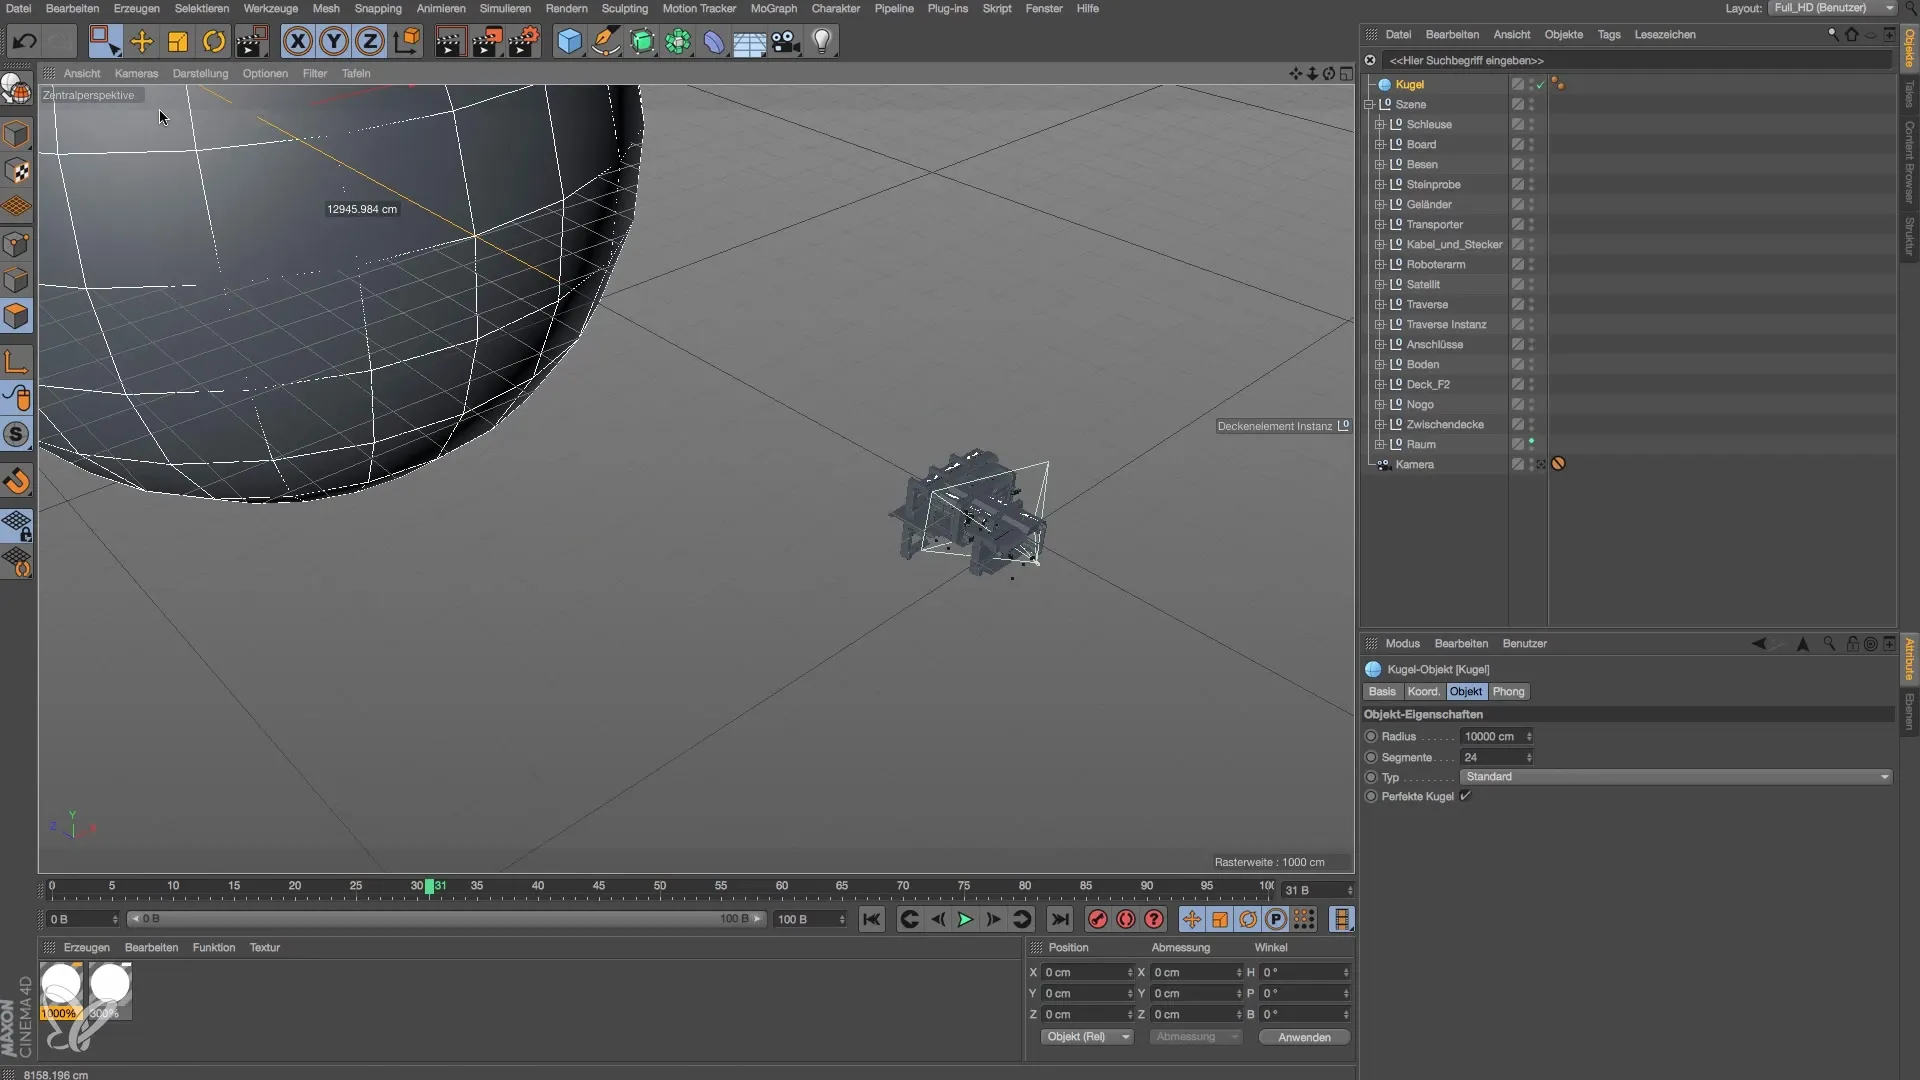Click the magnet workplane icon

(x=17, y=481)
